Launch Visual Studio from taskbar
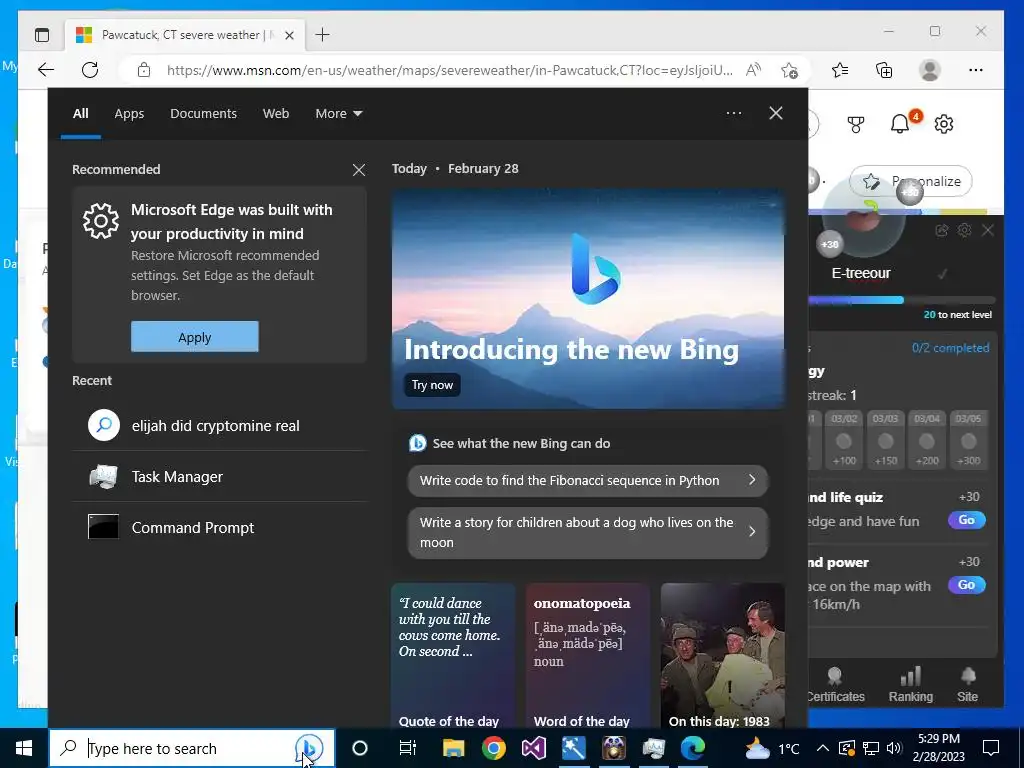The width and height of the screenshot is (1024, 768). (534, 748)
